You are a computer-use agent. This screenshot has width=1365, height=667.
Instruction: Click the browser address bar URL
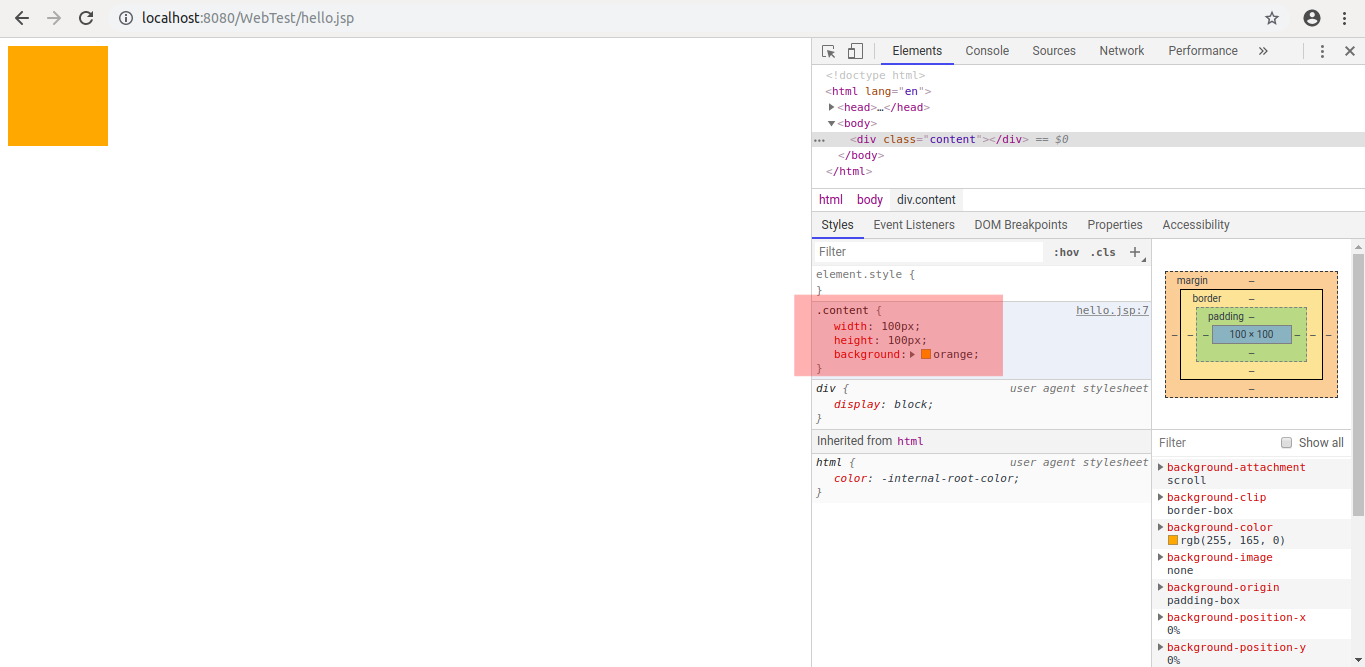[248, 18]
